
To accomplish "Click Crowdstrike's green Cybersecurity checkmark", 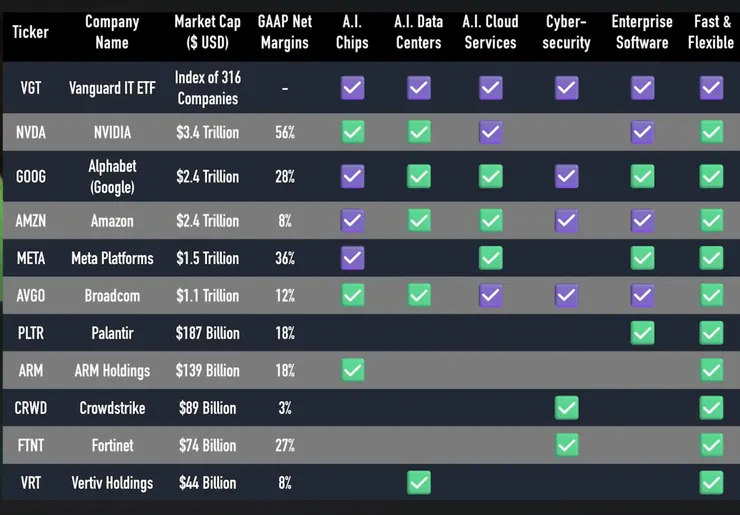I will click(567, 408).
